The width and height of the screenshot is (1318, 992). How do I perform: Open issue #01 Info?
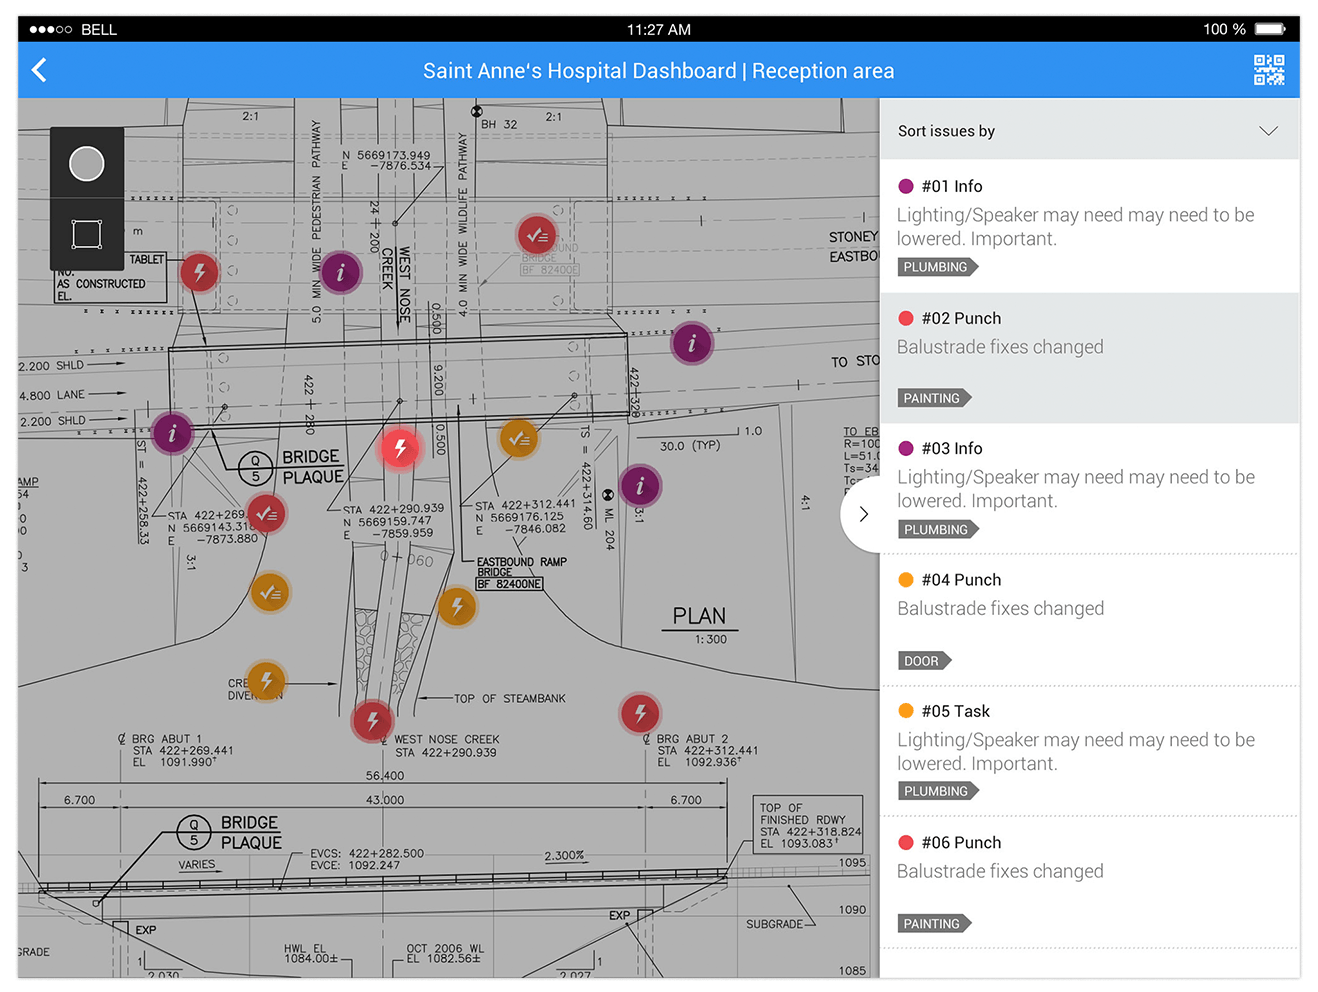1090,227
